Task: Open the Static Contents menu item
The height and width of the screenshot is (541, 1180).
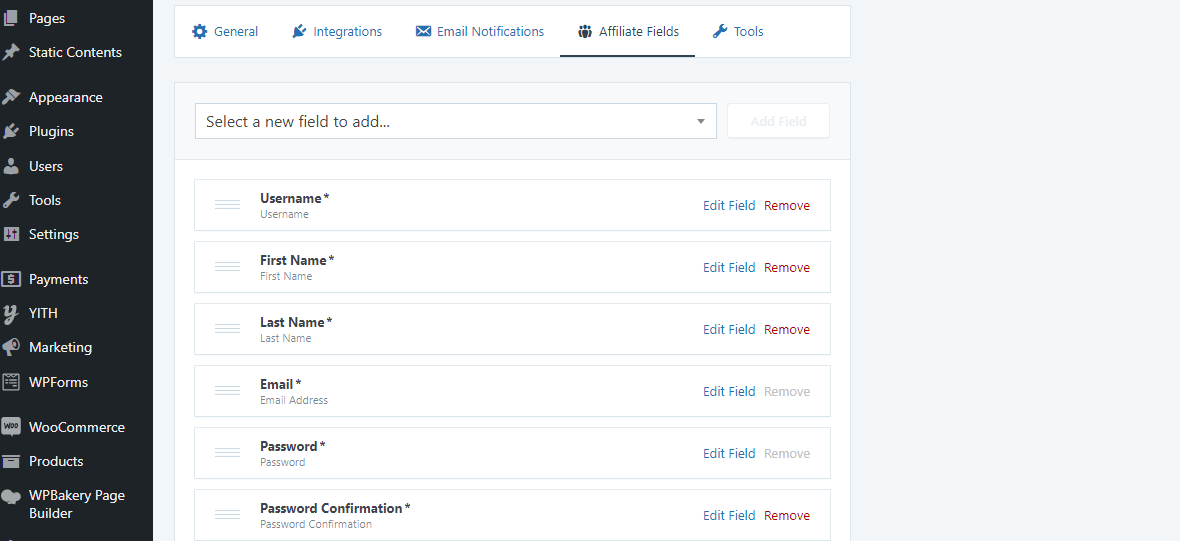Action: 75,52
